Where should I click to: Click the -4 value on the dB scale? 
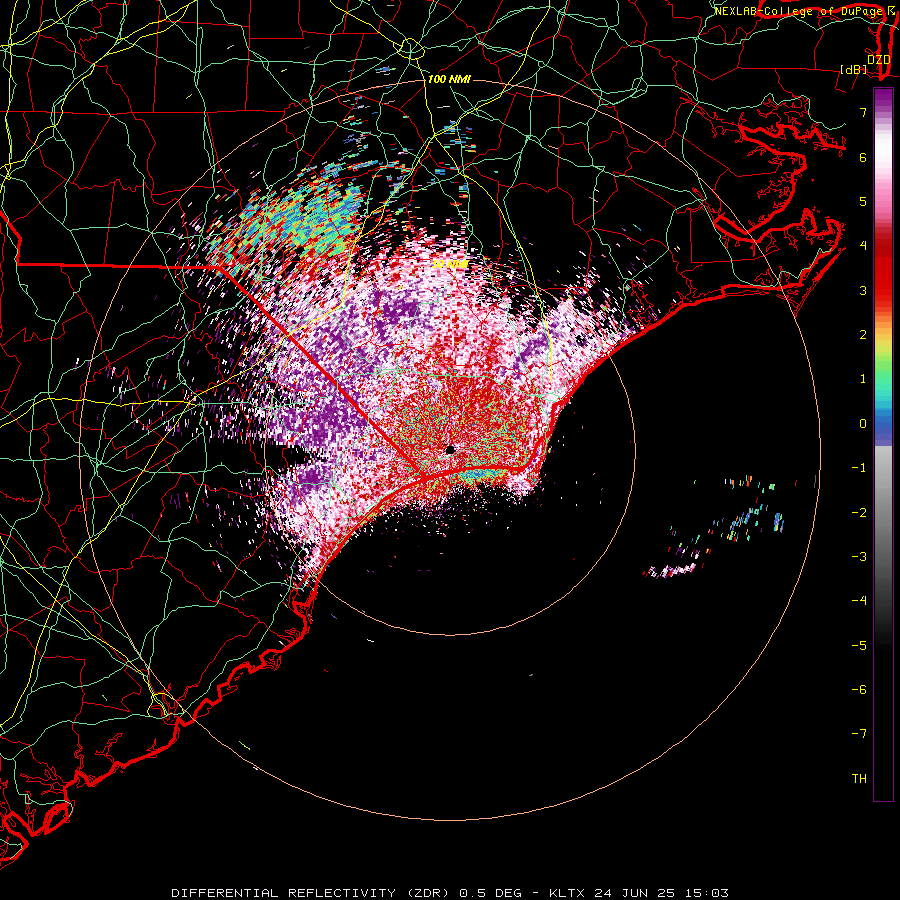point(859,601)
